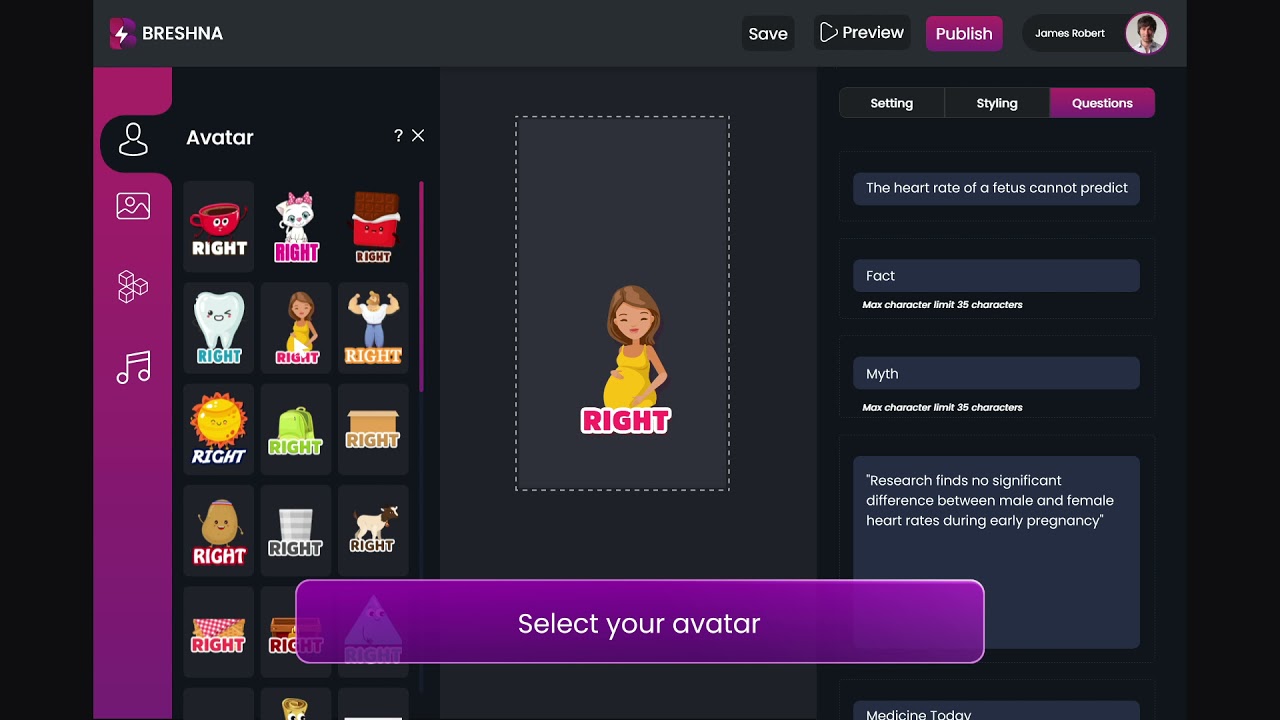
Task: Open the music note sidebar icon
Action: pos(133,368)
